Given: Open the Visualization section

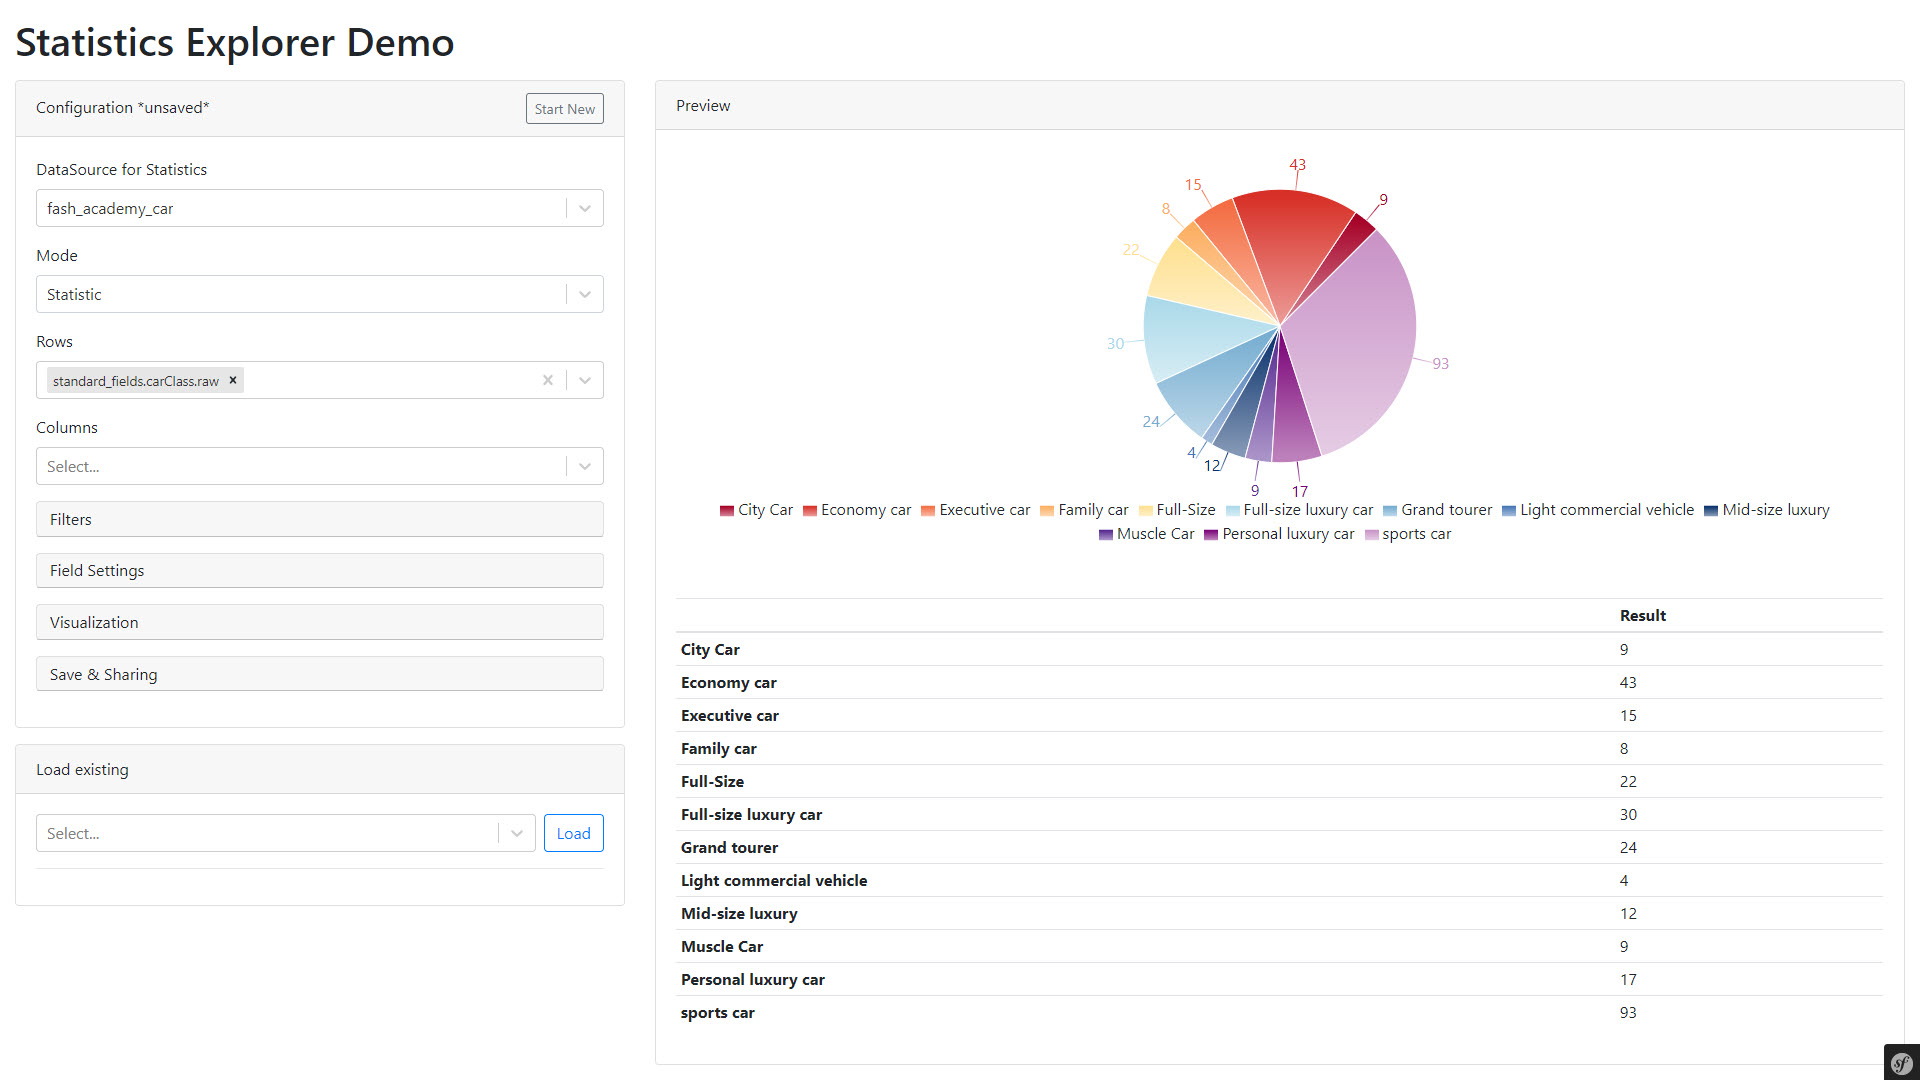Looking at the screenshot, I should (x=319, y=622).
